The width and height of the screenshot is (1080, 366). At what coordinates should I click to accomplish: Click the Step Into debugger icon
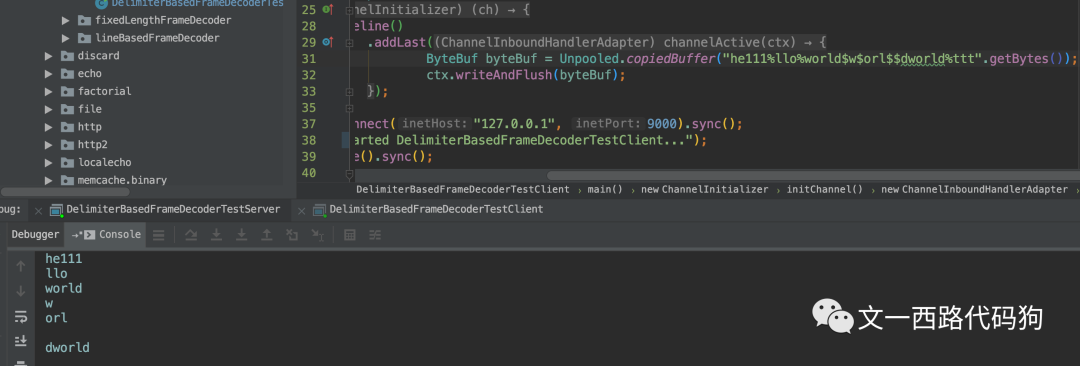[x=216, y=235]
